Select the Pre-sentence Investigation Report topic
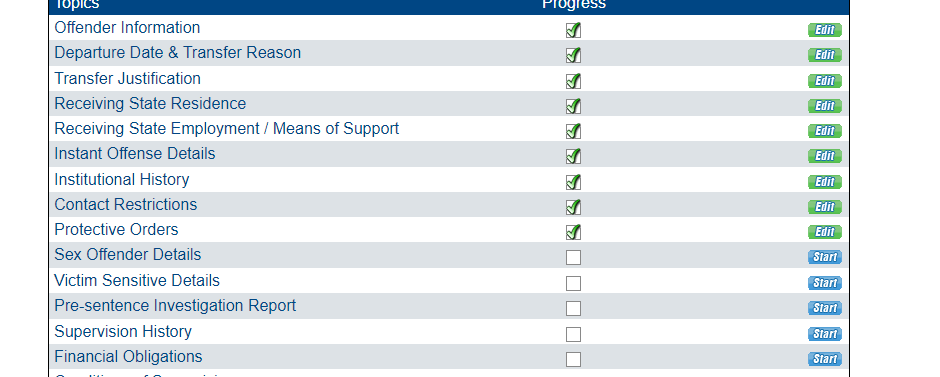The height and width of the screenshot is (377, 940). pyautogui.click(x=175, y=306)
